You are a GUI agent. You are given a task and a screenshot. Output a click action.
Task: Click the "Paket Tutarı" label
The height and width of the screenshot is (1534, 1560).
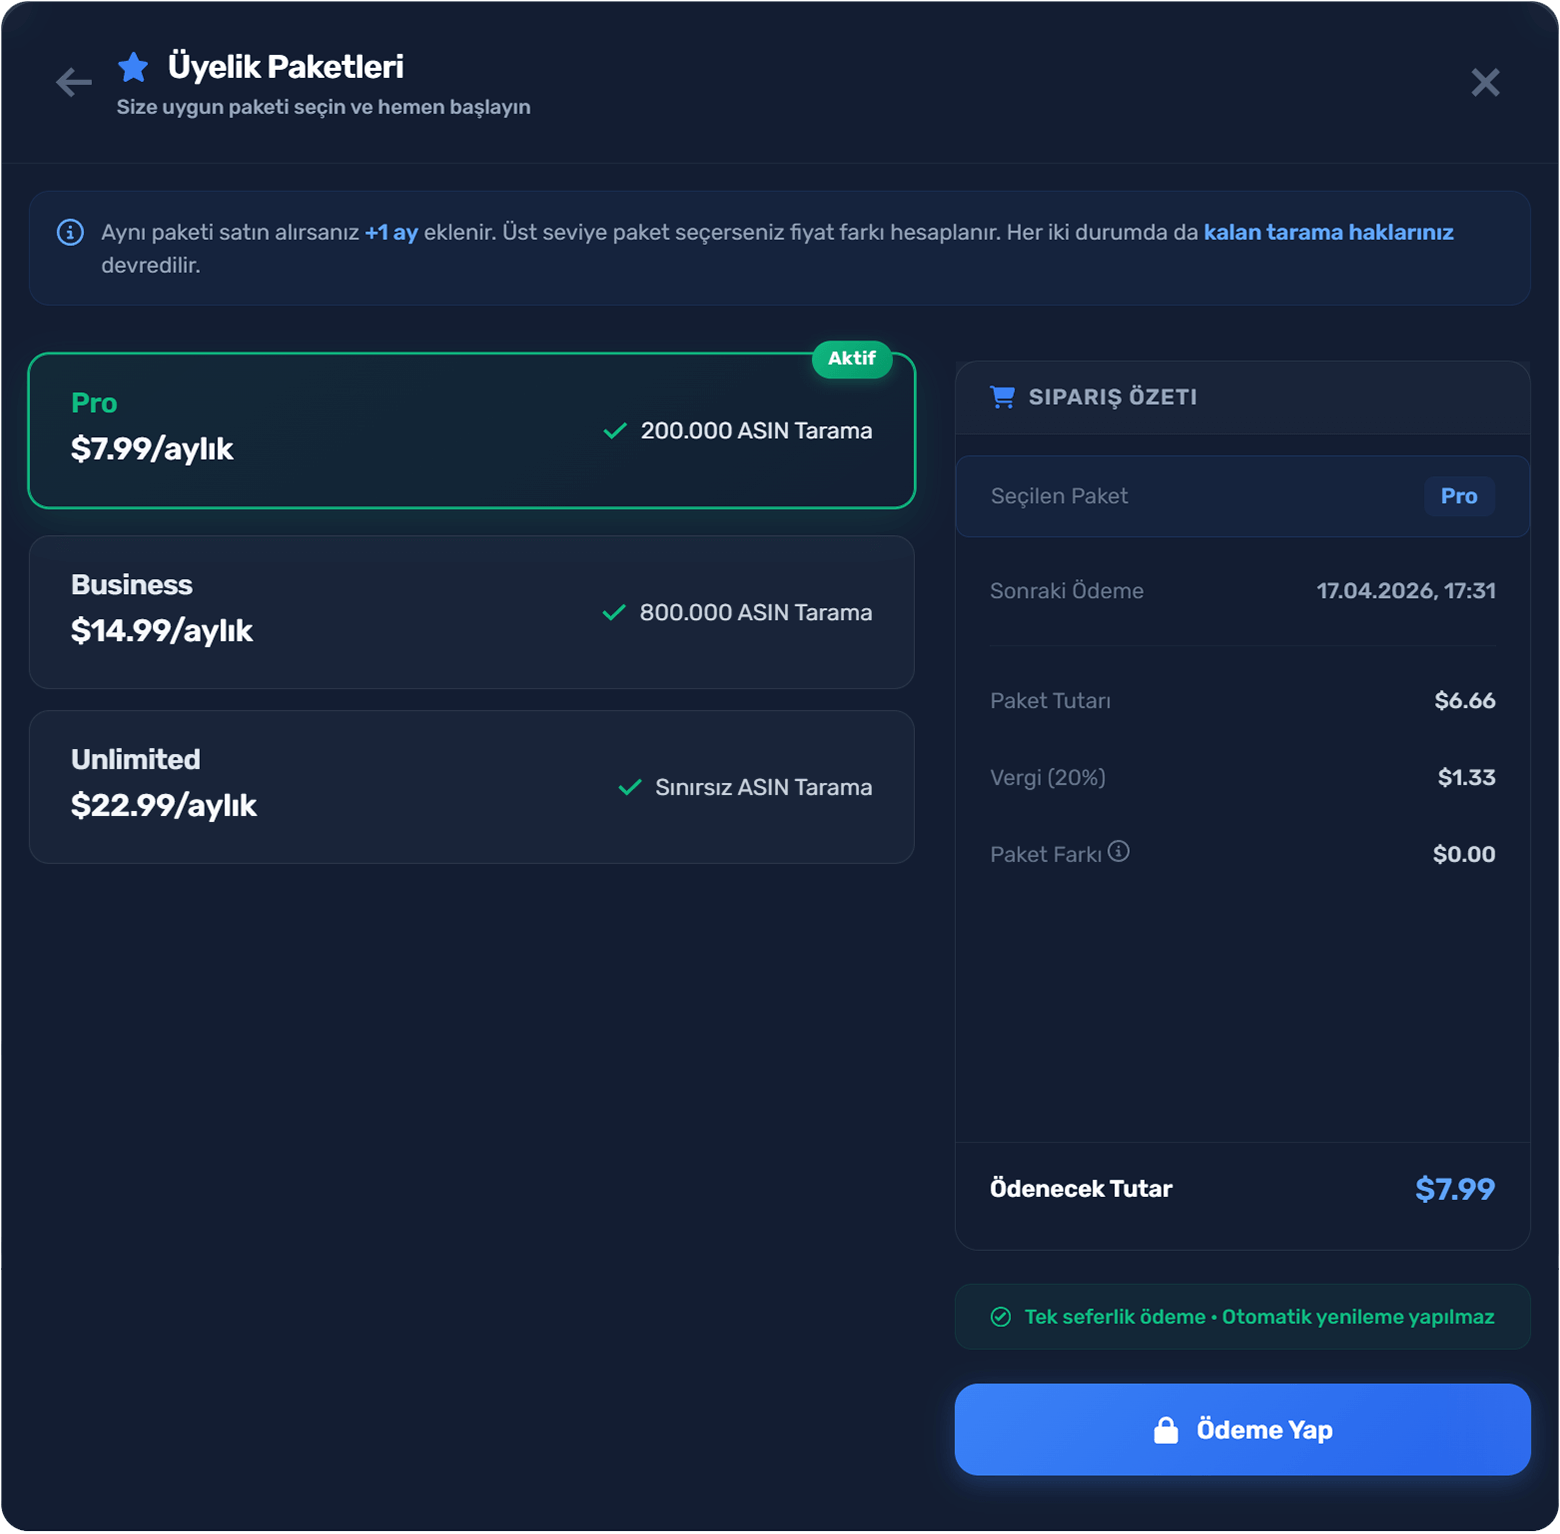click(1050, 701)
